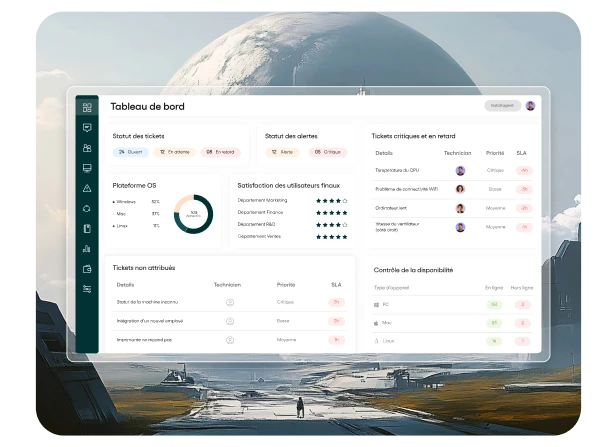Open the Problème de connectivité WiFi ticket

408,189
